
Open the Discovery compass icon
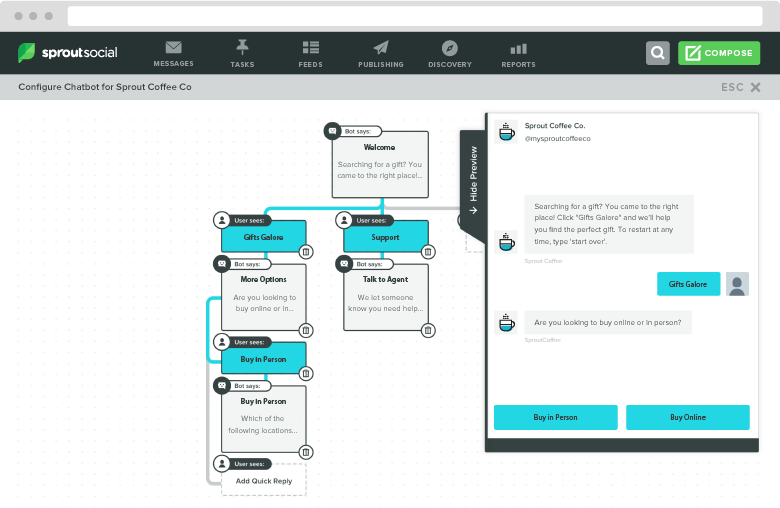[x=450, y=48]
